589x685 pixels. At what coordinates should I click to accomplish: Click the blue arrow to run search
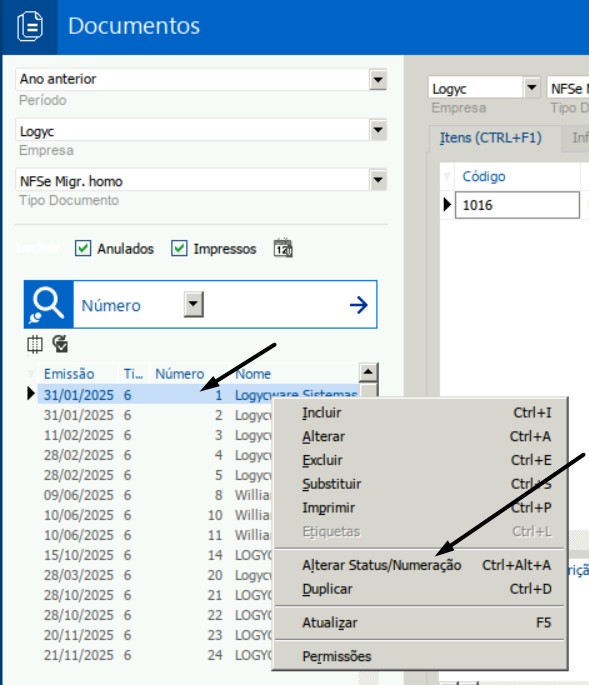point(359,305)
